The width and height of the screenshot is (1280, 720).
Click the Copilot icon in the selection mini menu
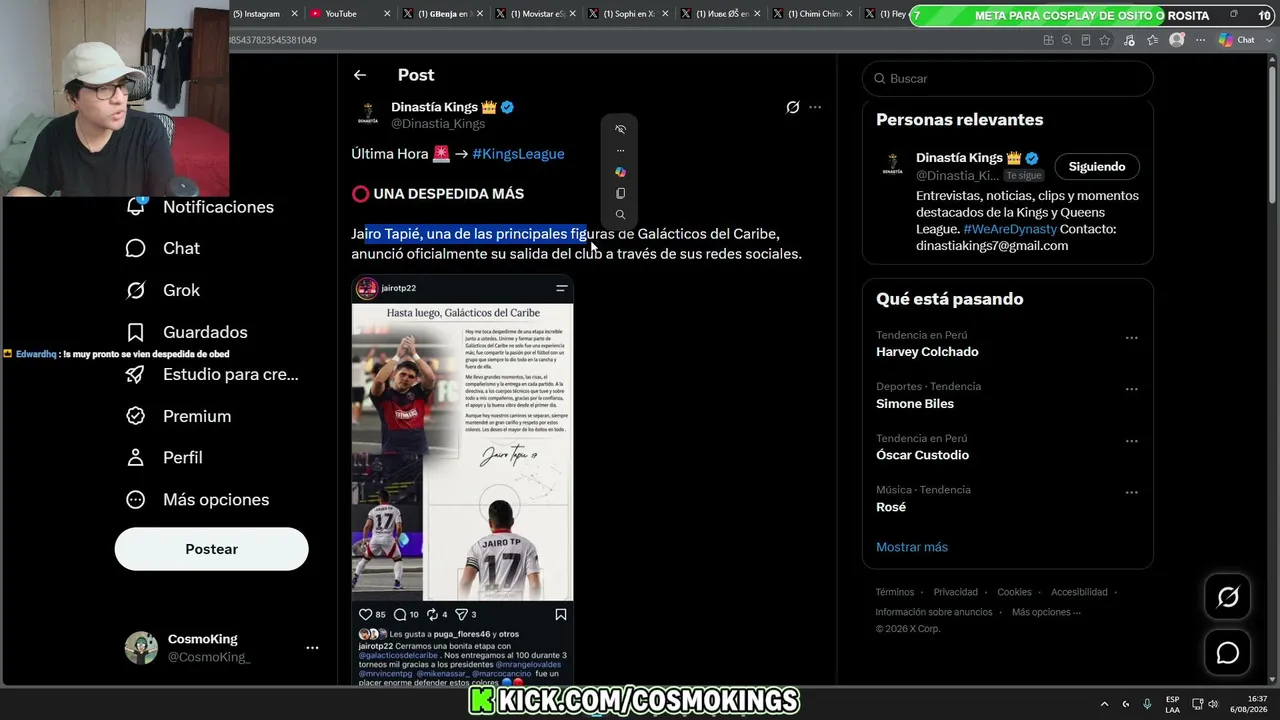620,172
